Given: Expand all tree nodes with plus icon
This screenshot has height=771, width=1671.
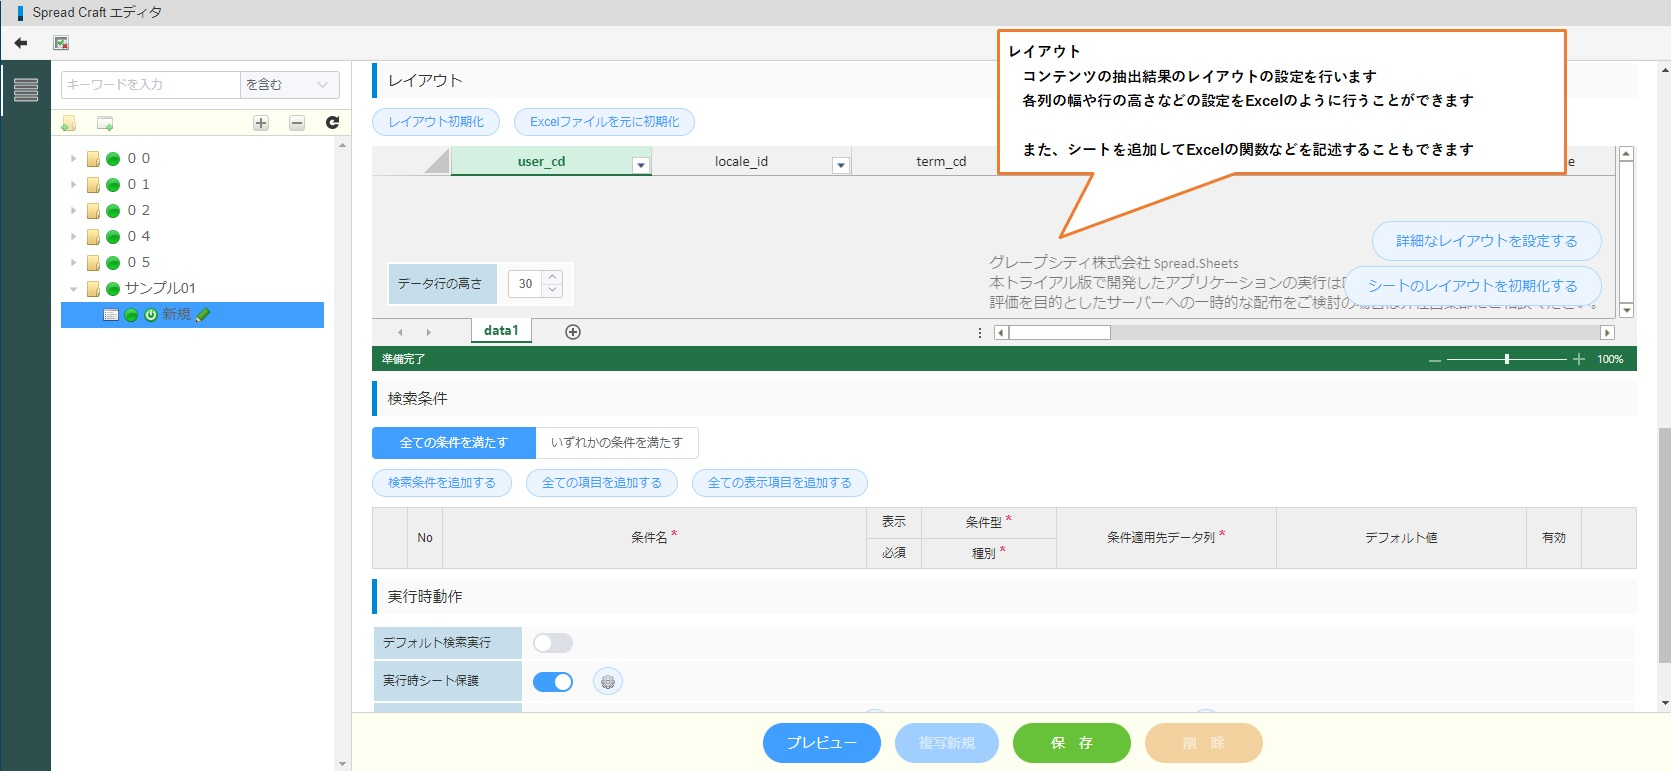Looking at the screenshot, I should pos(261,123).
